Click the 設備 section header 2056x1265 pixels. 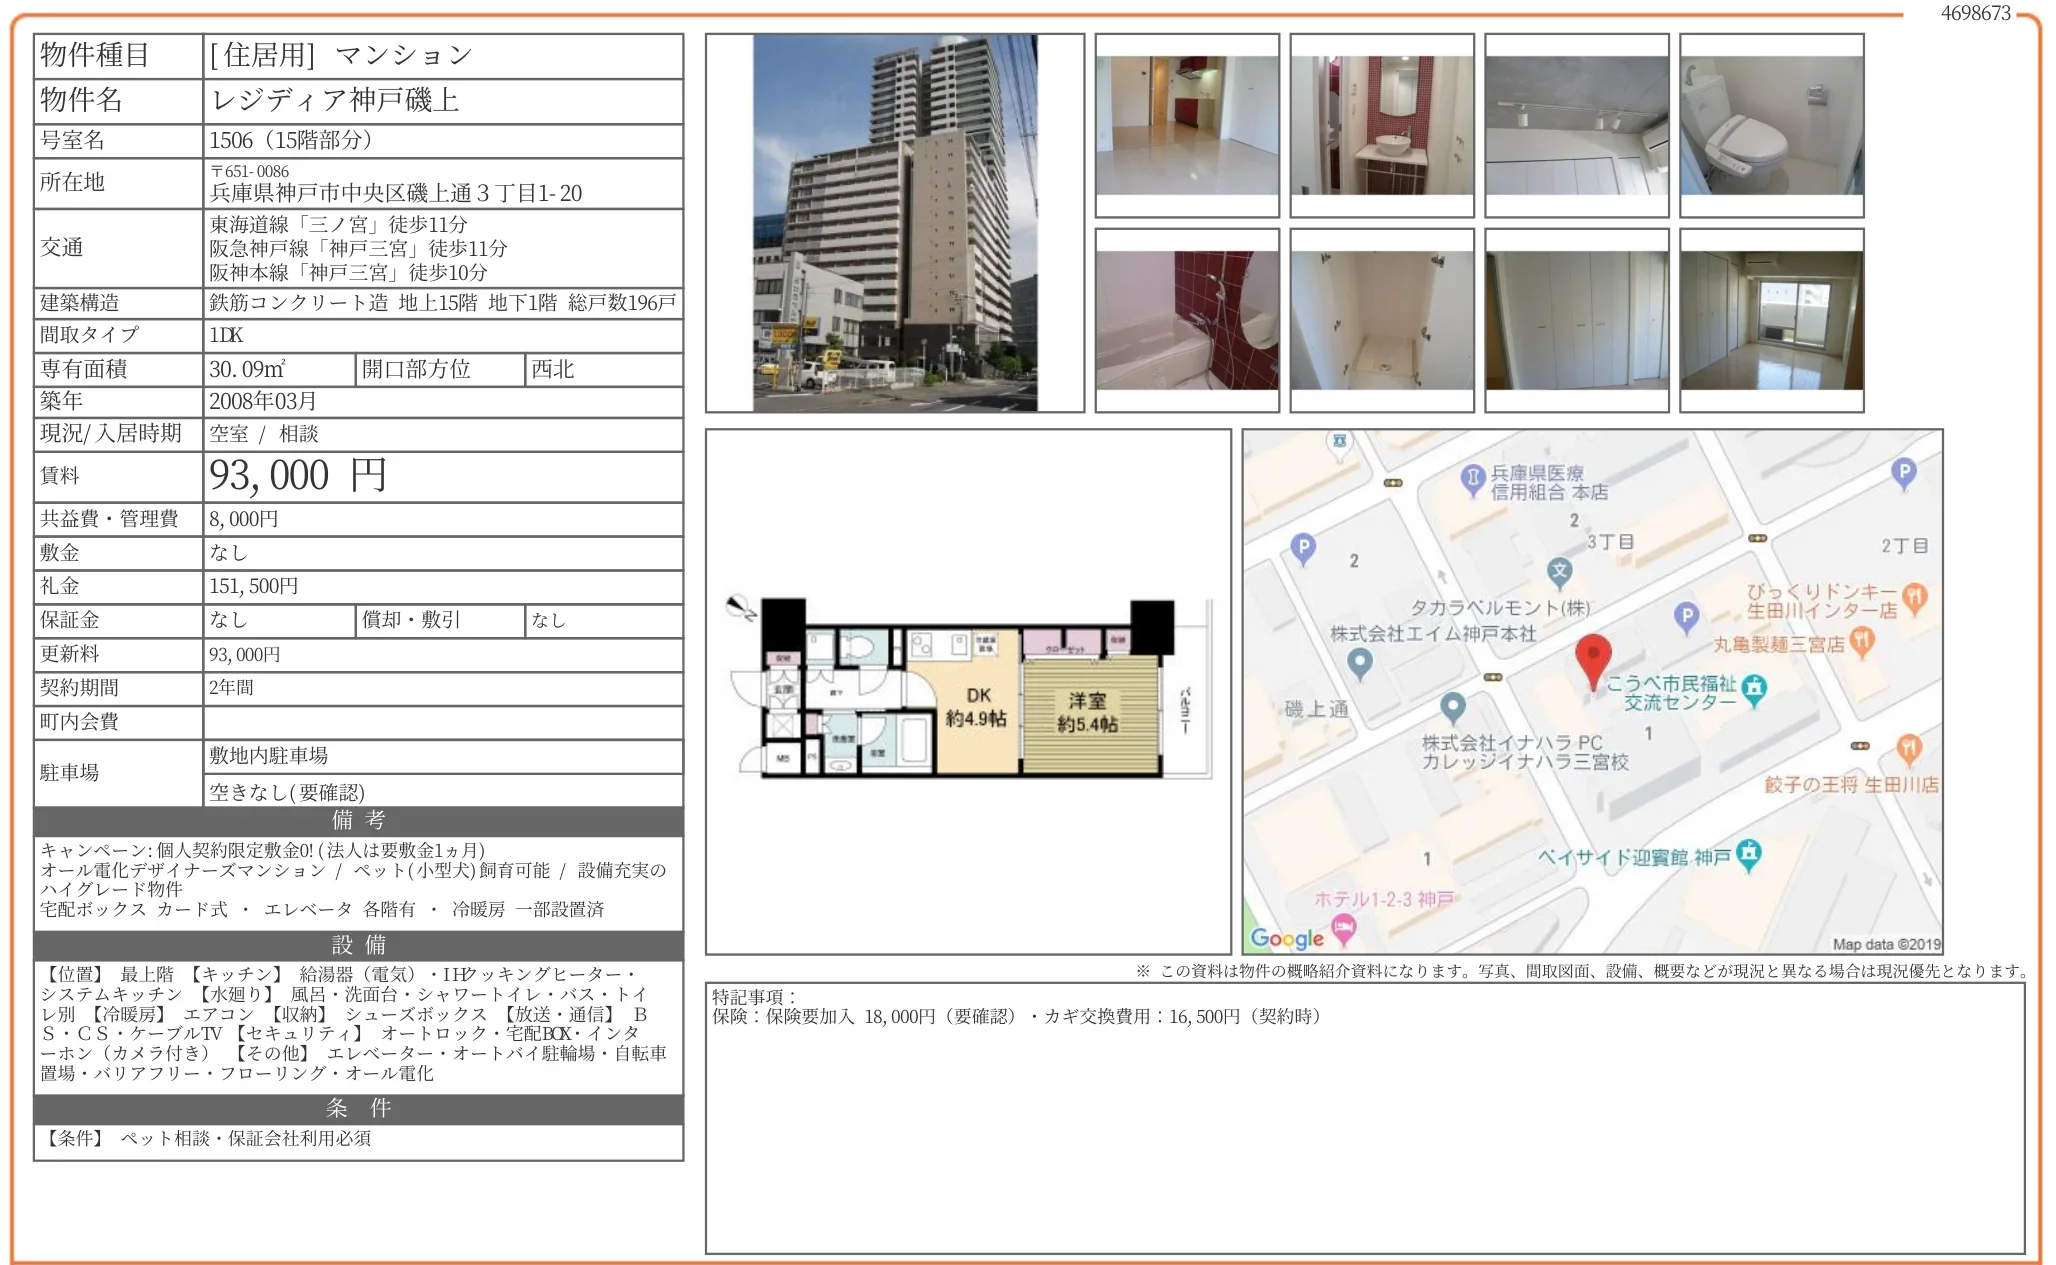(x=358, y=945)
